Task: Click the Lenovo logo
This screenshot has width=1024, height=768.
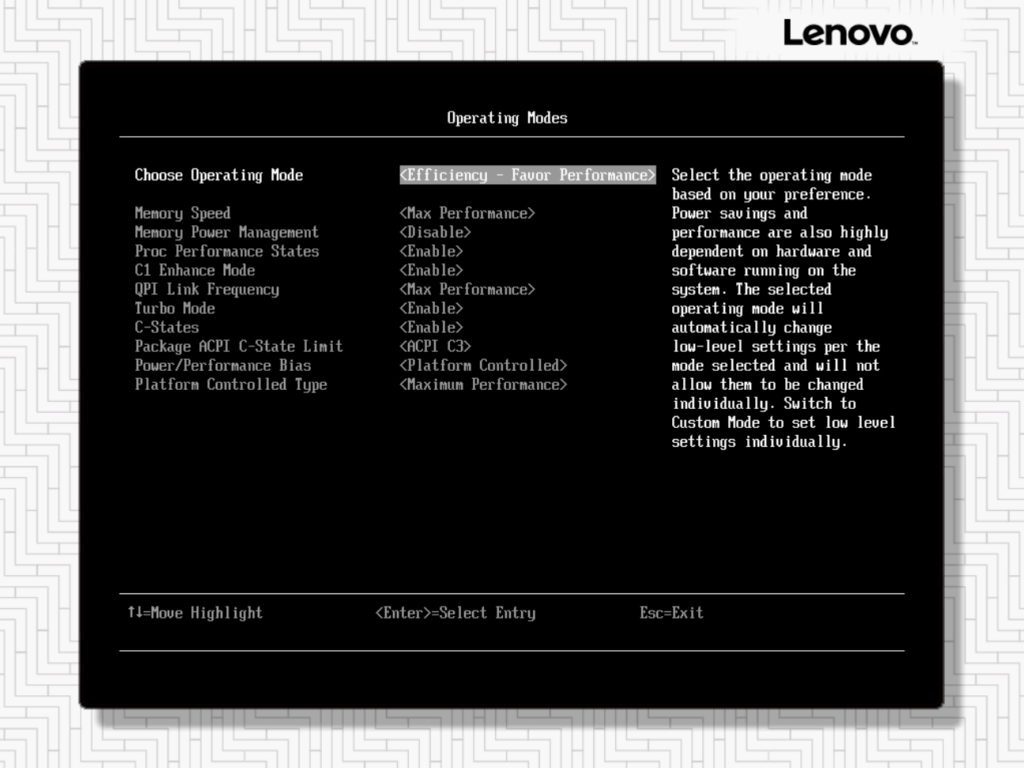Action: tap(848, 33)
